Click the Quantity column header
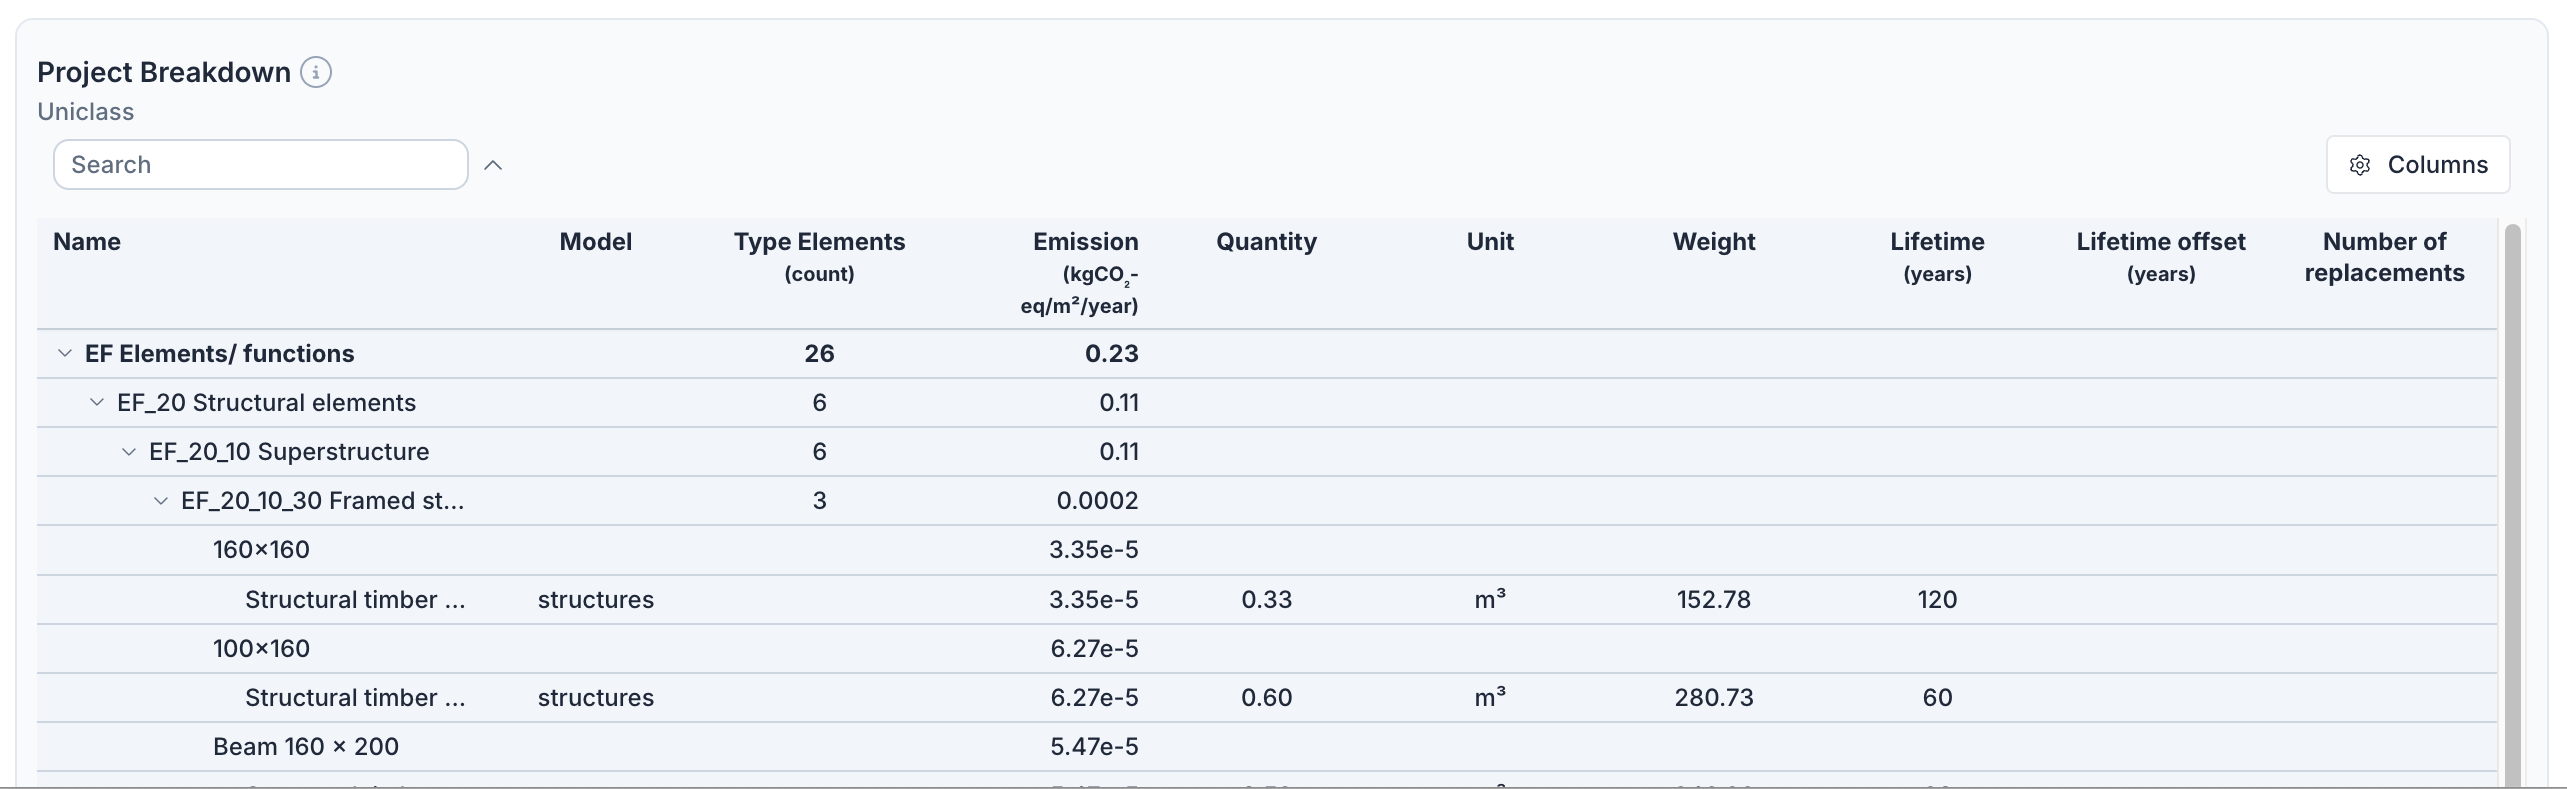 (x=1266, y=242)
